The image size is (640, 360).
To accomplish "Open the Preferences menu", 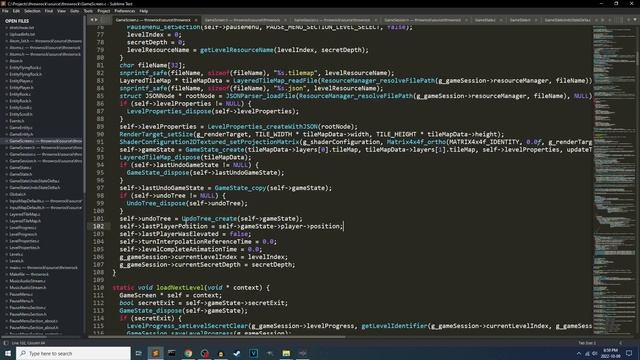I will [124, 11].
